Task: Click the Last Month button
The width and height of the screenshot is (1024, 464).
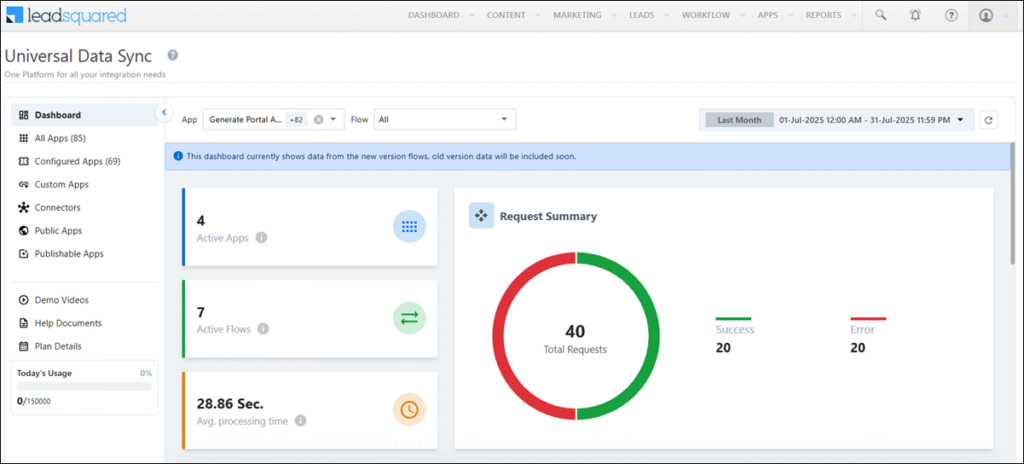Action: pos(739,120)
